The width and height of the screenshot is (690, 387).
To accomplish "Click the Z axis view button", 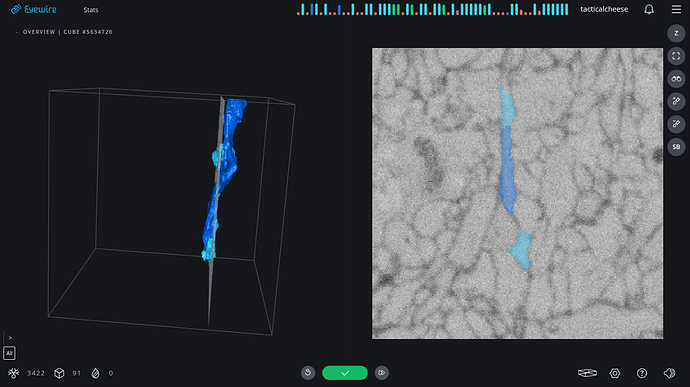I will click(676, 33).
